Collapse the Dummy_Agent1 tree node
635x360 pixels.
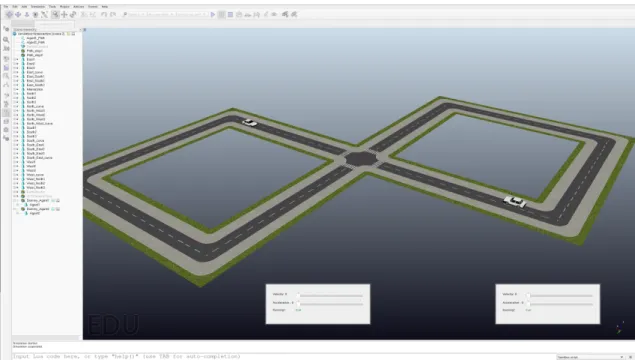coord(16,200)
